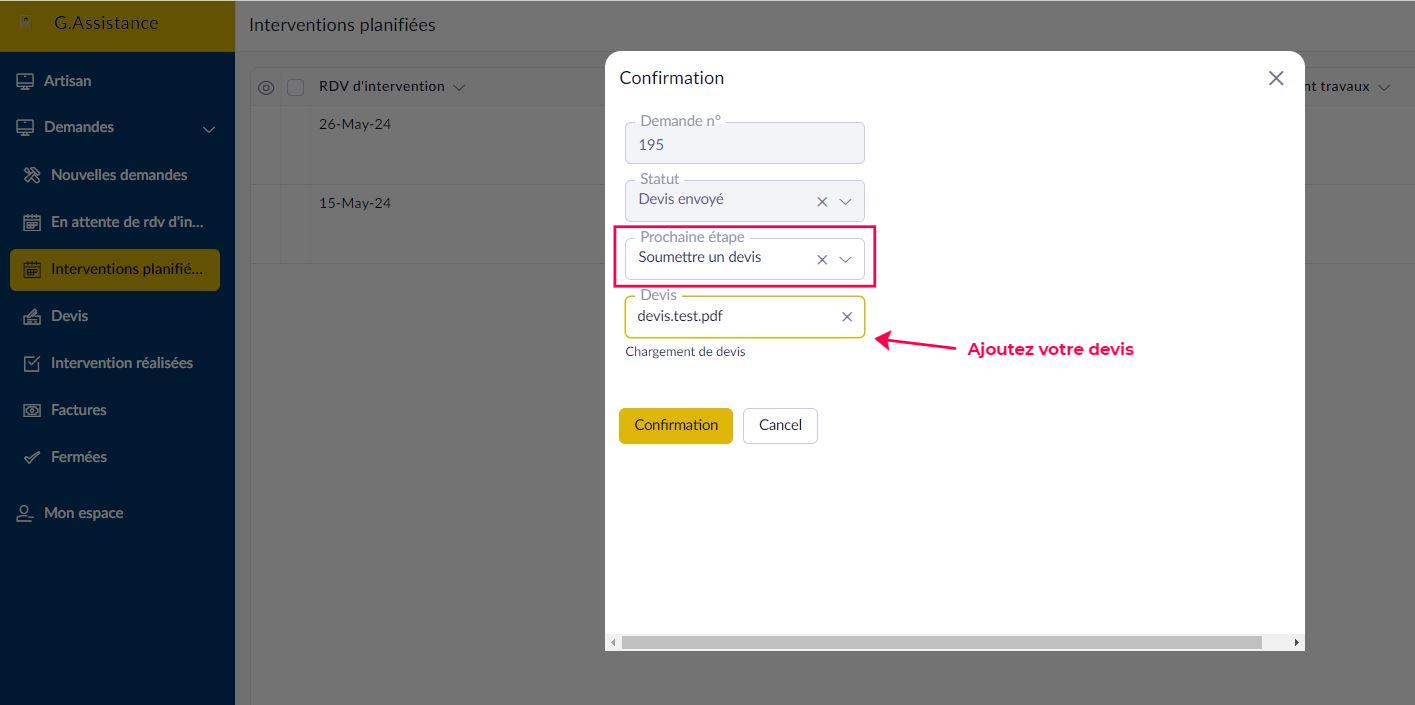Click the Fermées double-check icon
This screenshot has width=1415, height=705.
32,457
